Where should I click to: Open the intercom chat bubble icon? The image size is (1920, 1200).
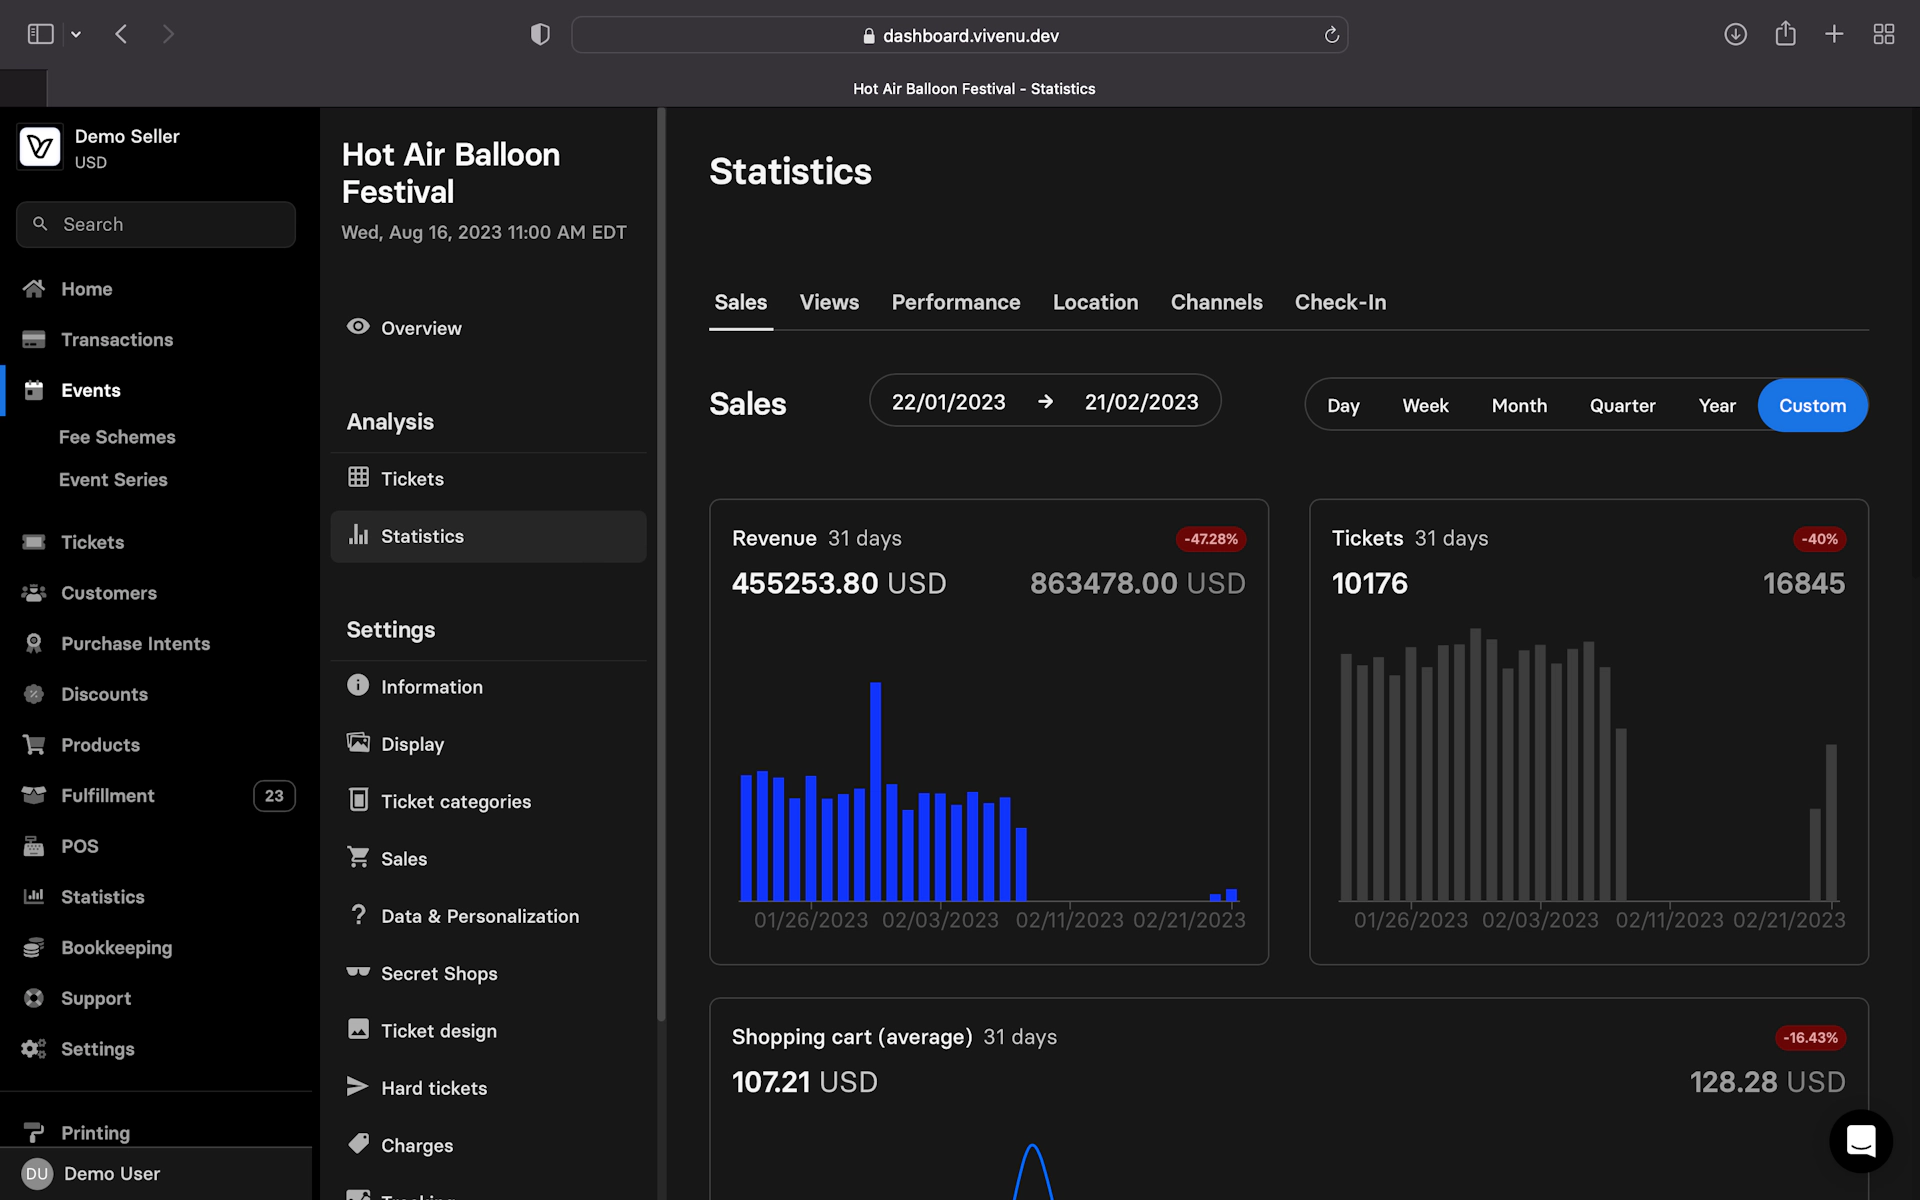(x=1860, y=1140)
